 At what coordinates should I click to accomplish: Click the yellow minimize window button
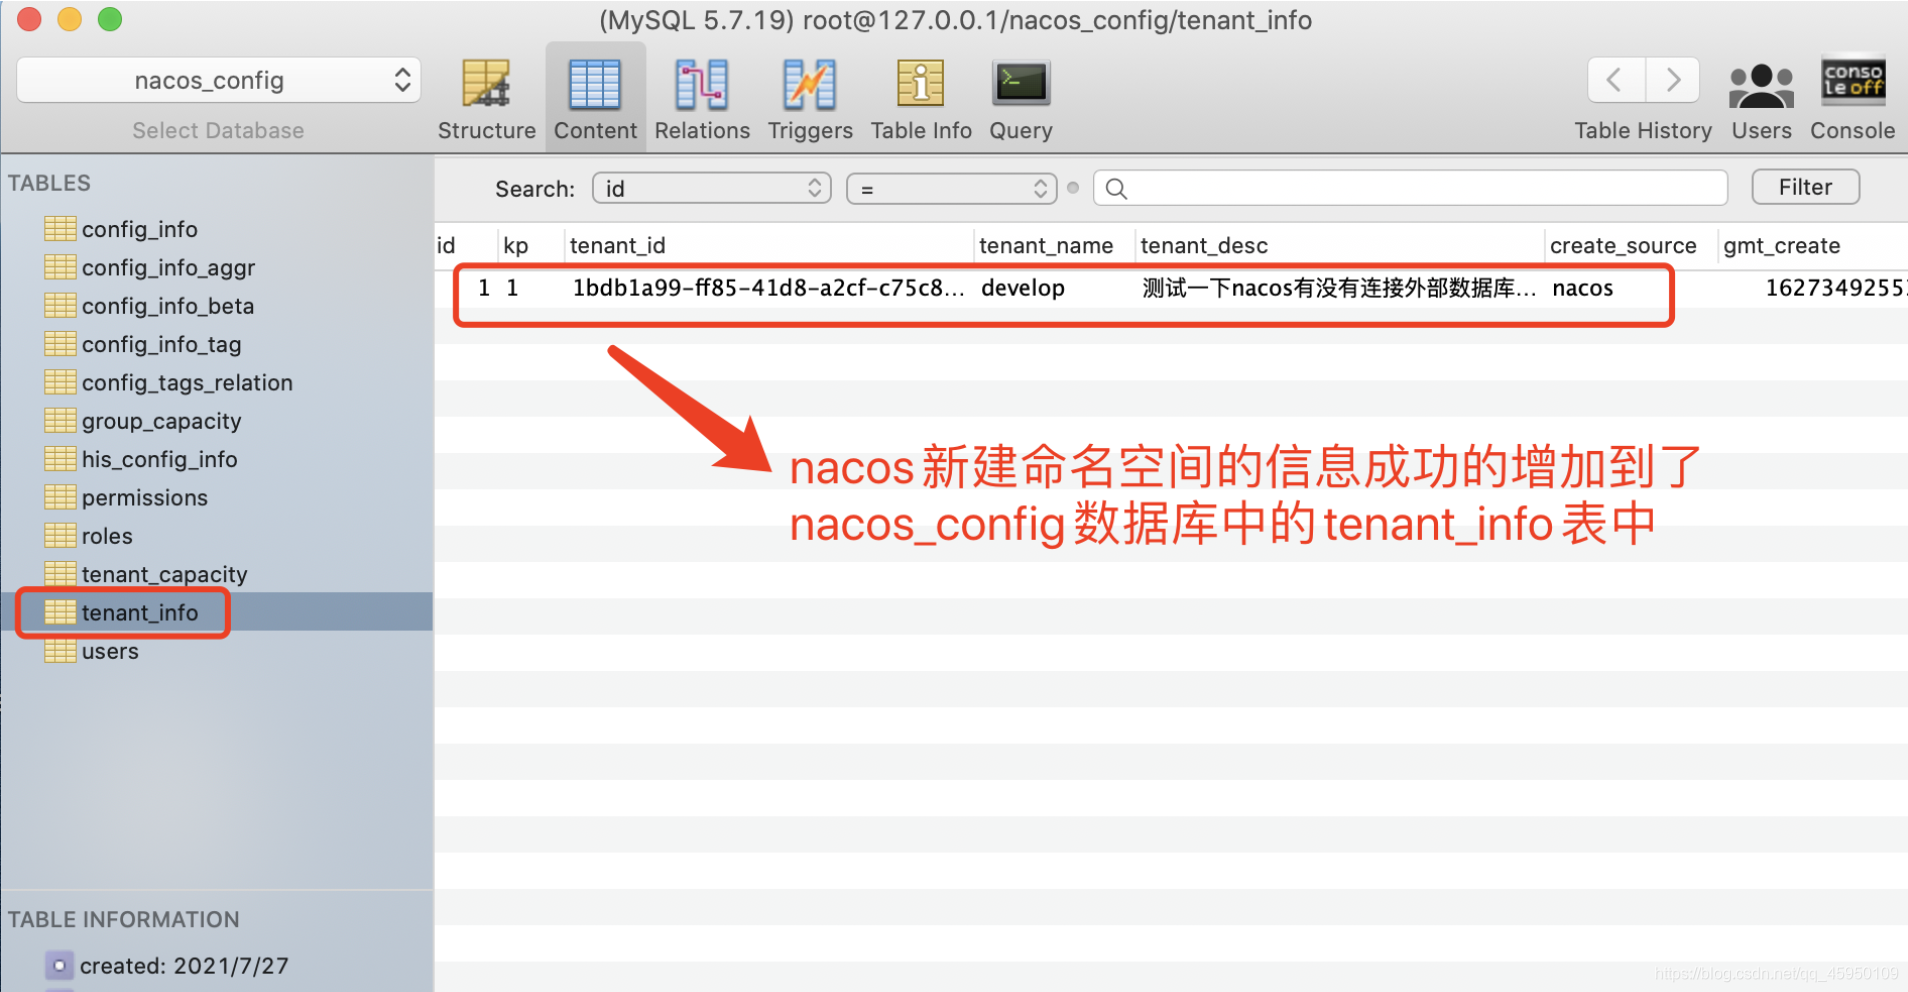pyautogui.click(x=69, y=19)
